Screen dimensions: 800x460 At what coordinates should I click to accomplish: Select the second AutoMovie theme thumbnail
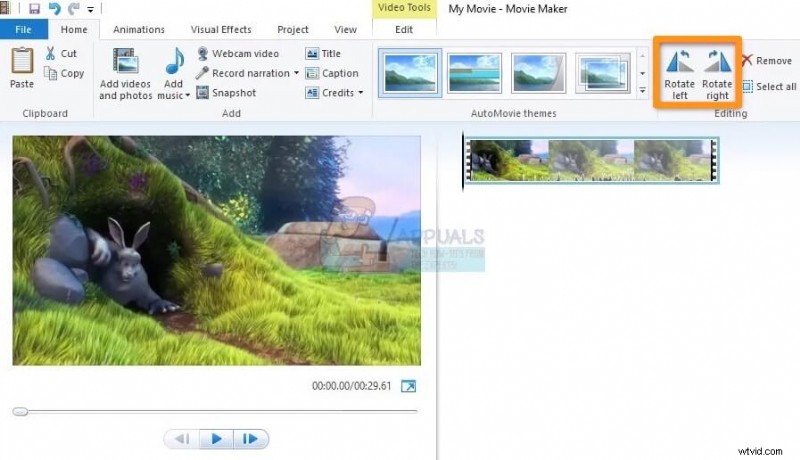coord(474,73)
